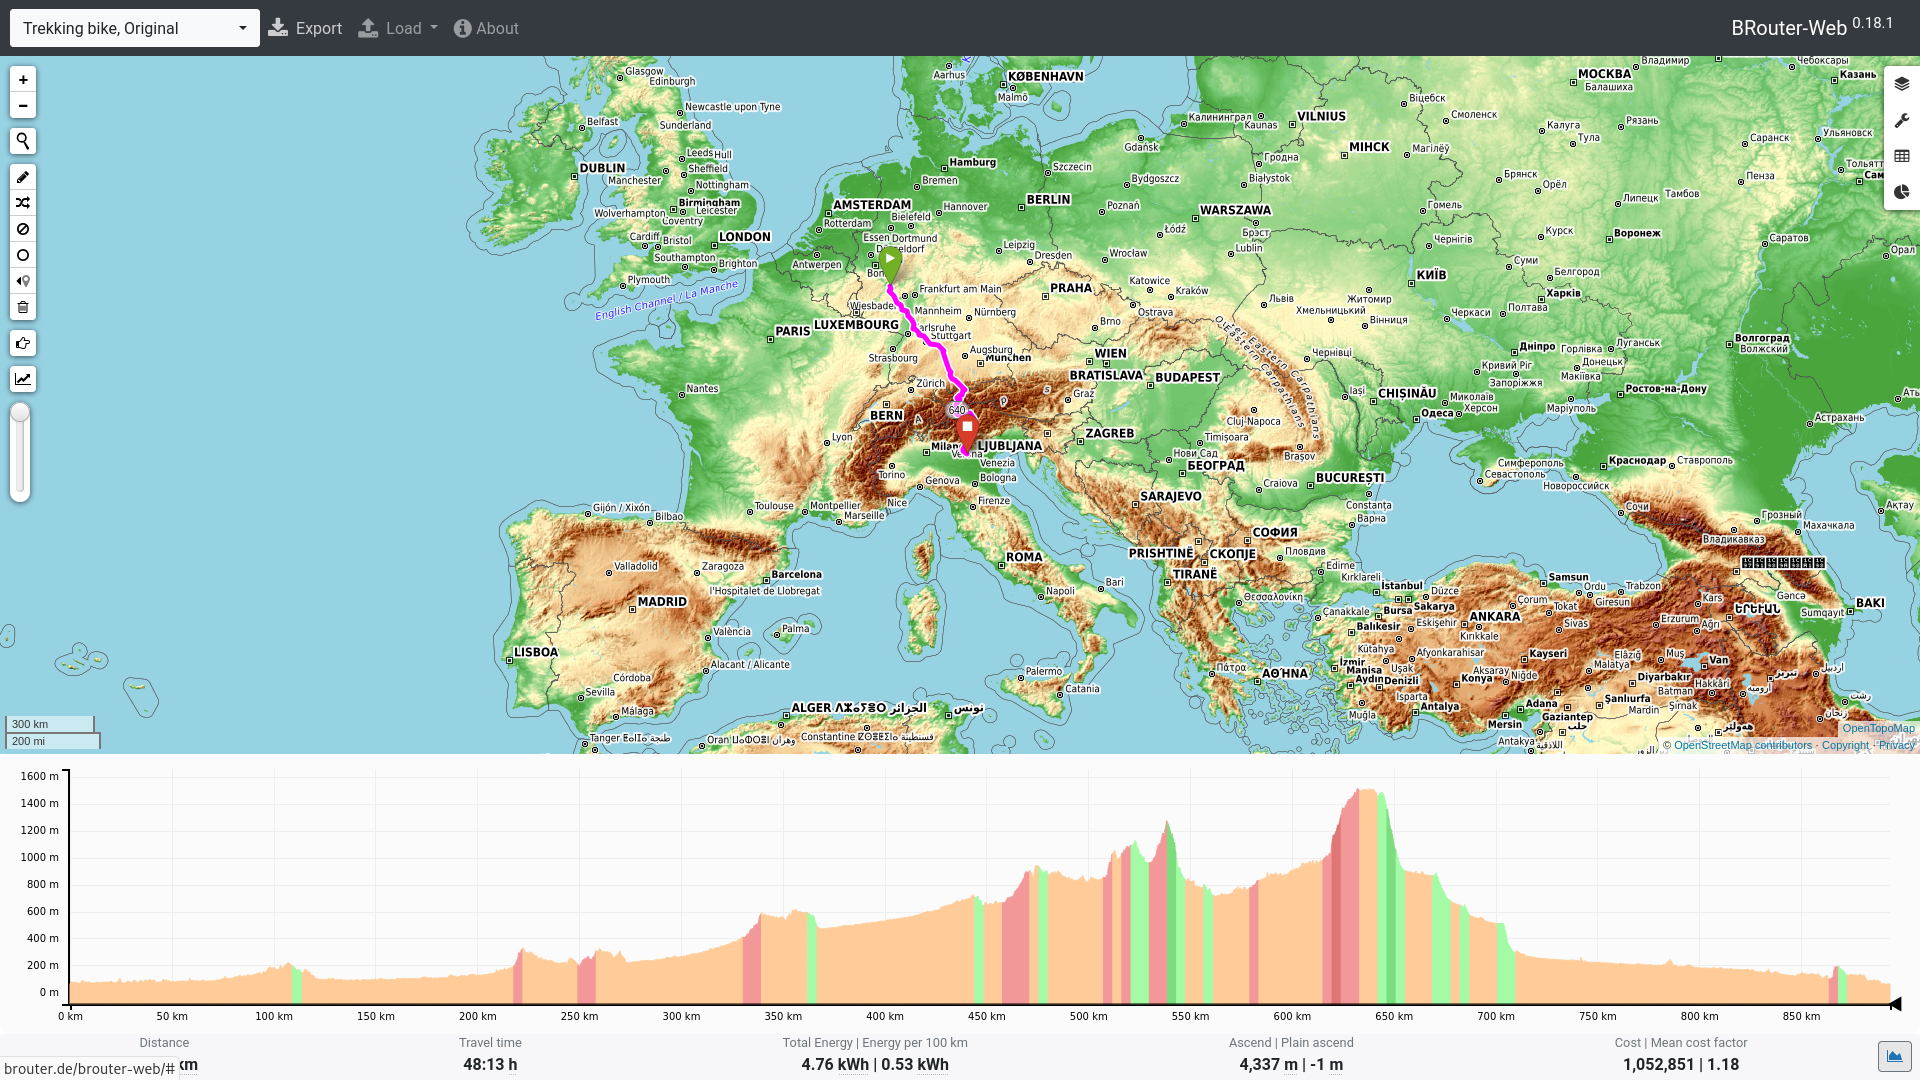Click the Export button
Image resolution: width=1920 pixels, height=1080 pixels.
pyautogui.click(x=306, y=28)
